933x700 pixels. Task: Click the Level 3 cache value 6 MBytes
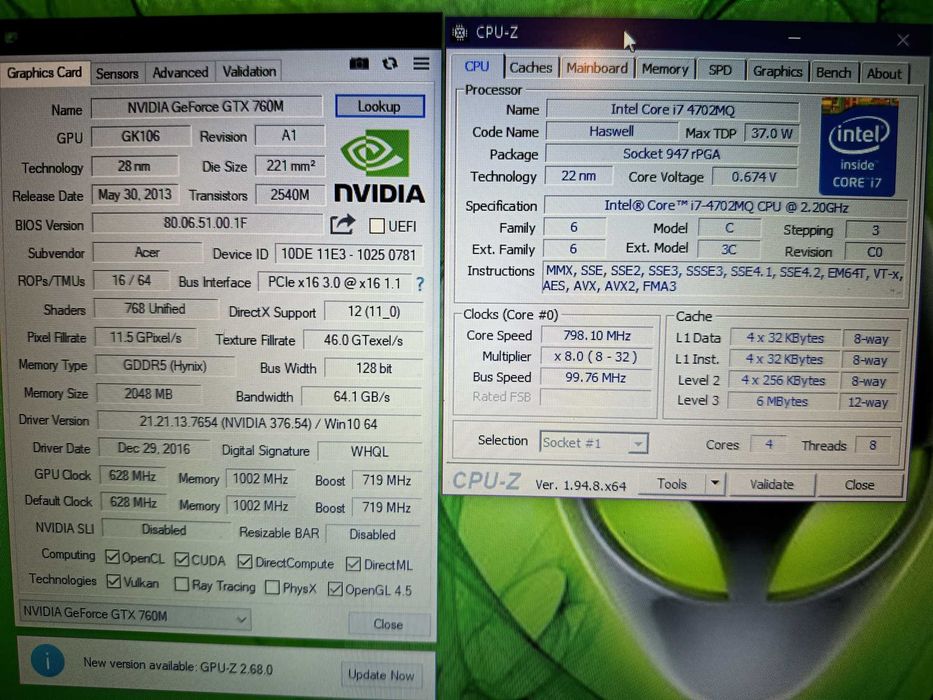point(782,402)
